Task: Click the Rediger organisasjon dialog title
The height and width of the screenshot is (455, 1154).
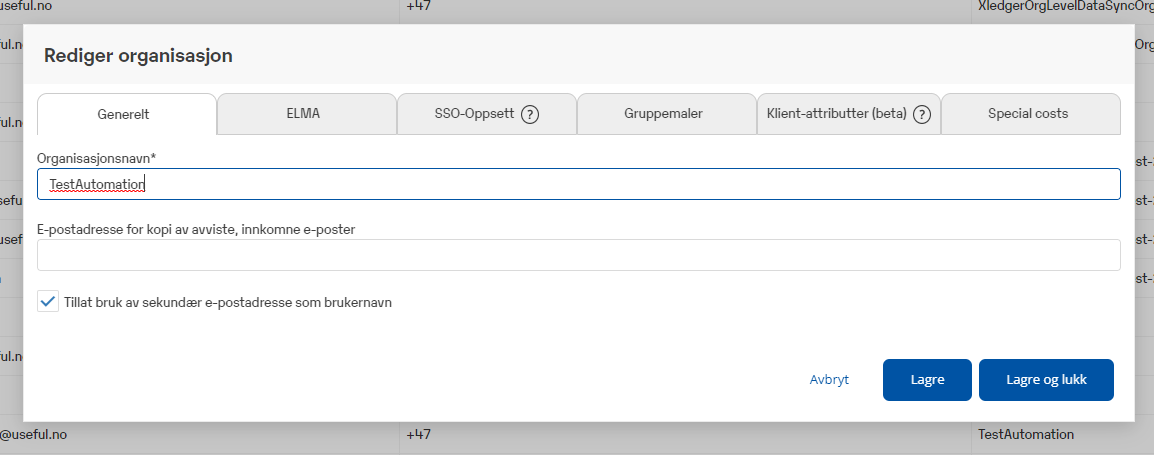Action: click(x=138, y=55)
